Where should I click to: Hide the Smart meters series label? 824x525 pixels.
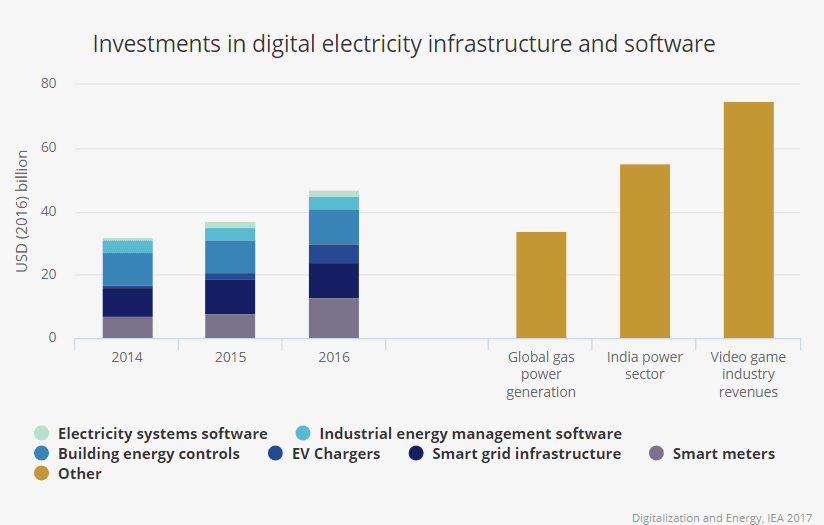[723, 454]
